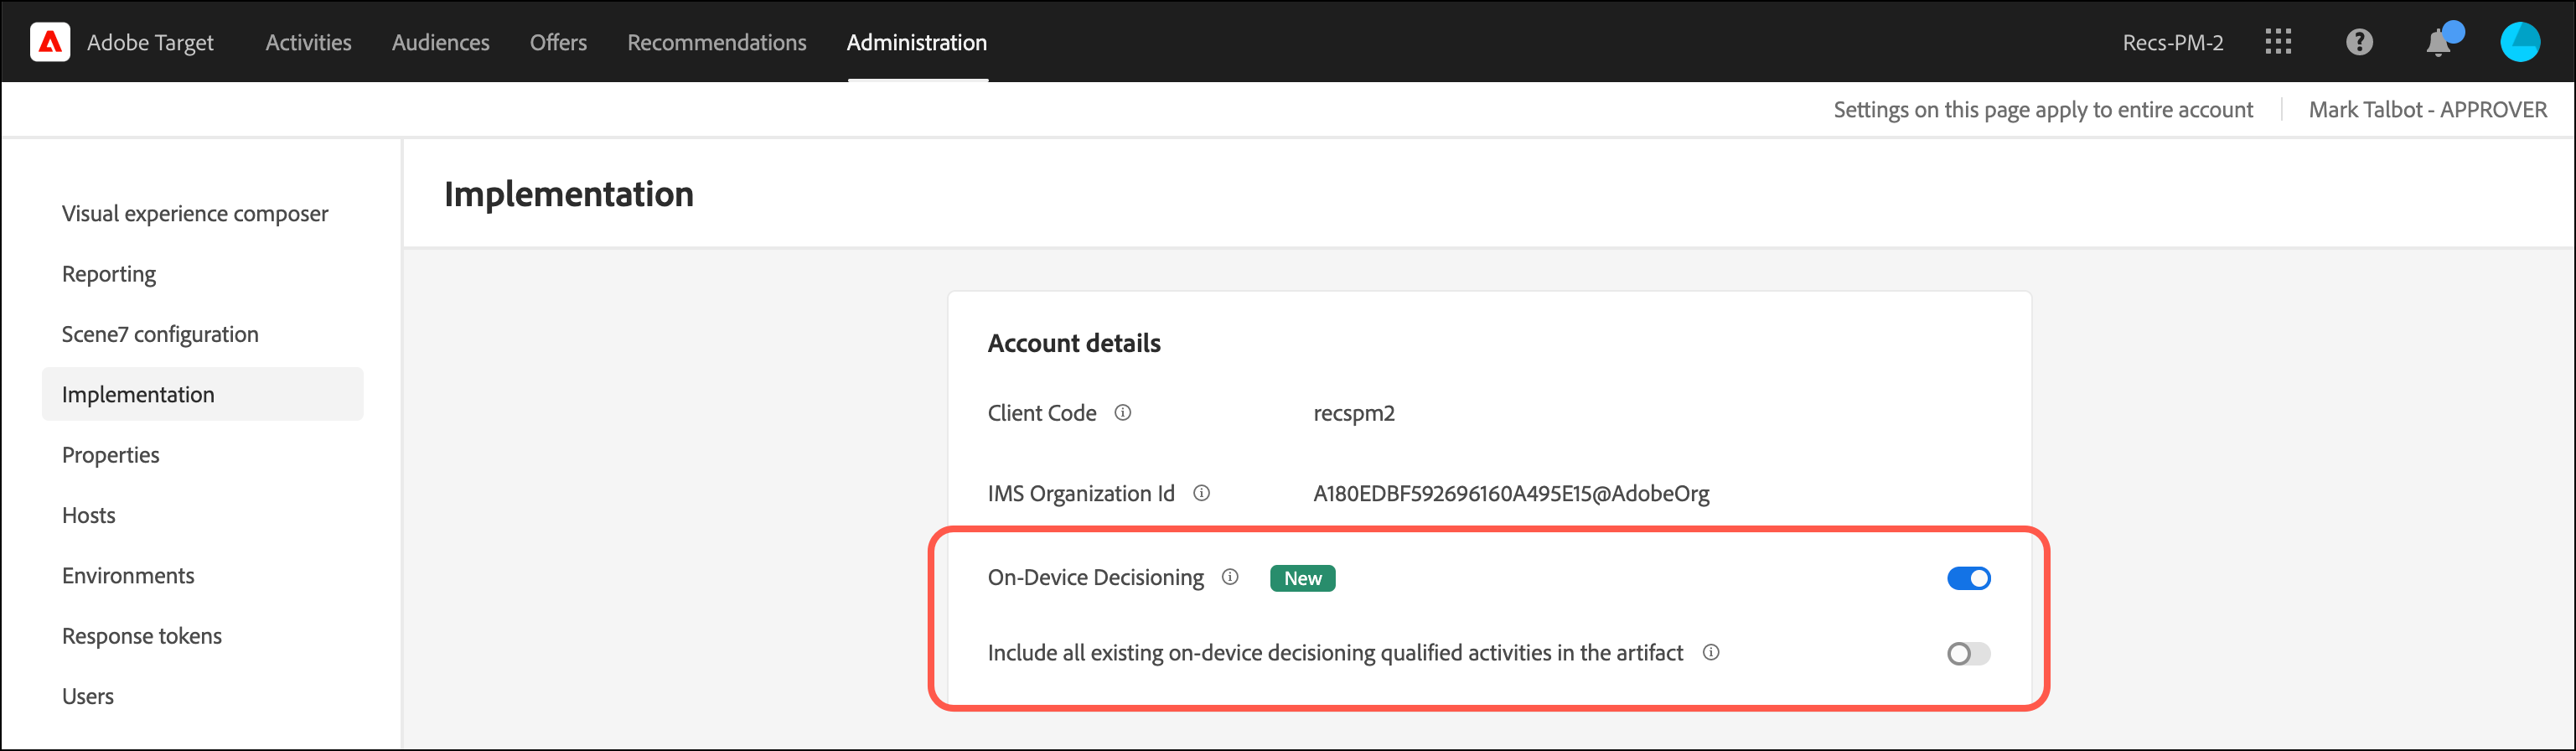Select Visual experience composer in sidebar
The height and width of the screenshot is (751, 2576).
click(195, 214)
